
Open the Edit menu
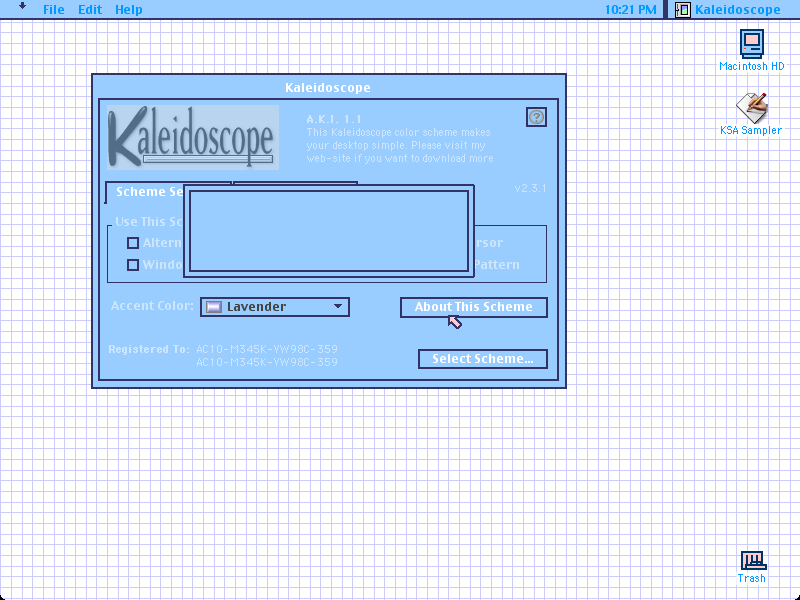(x=90, y=10)
